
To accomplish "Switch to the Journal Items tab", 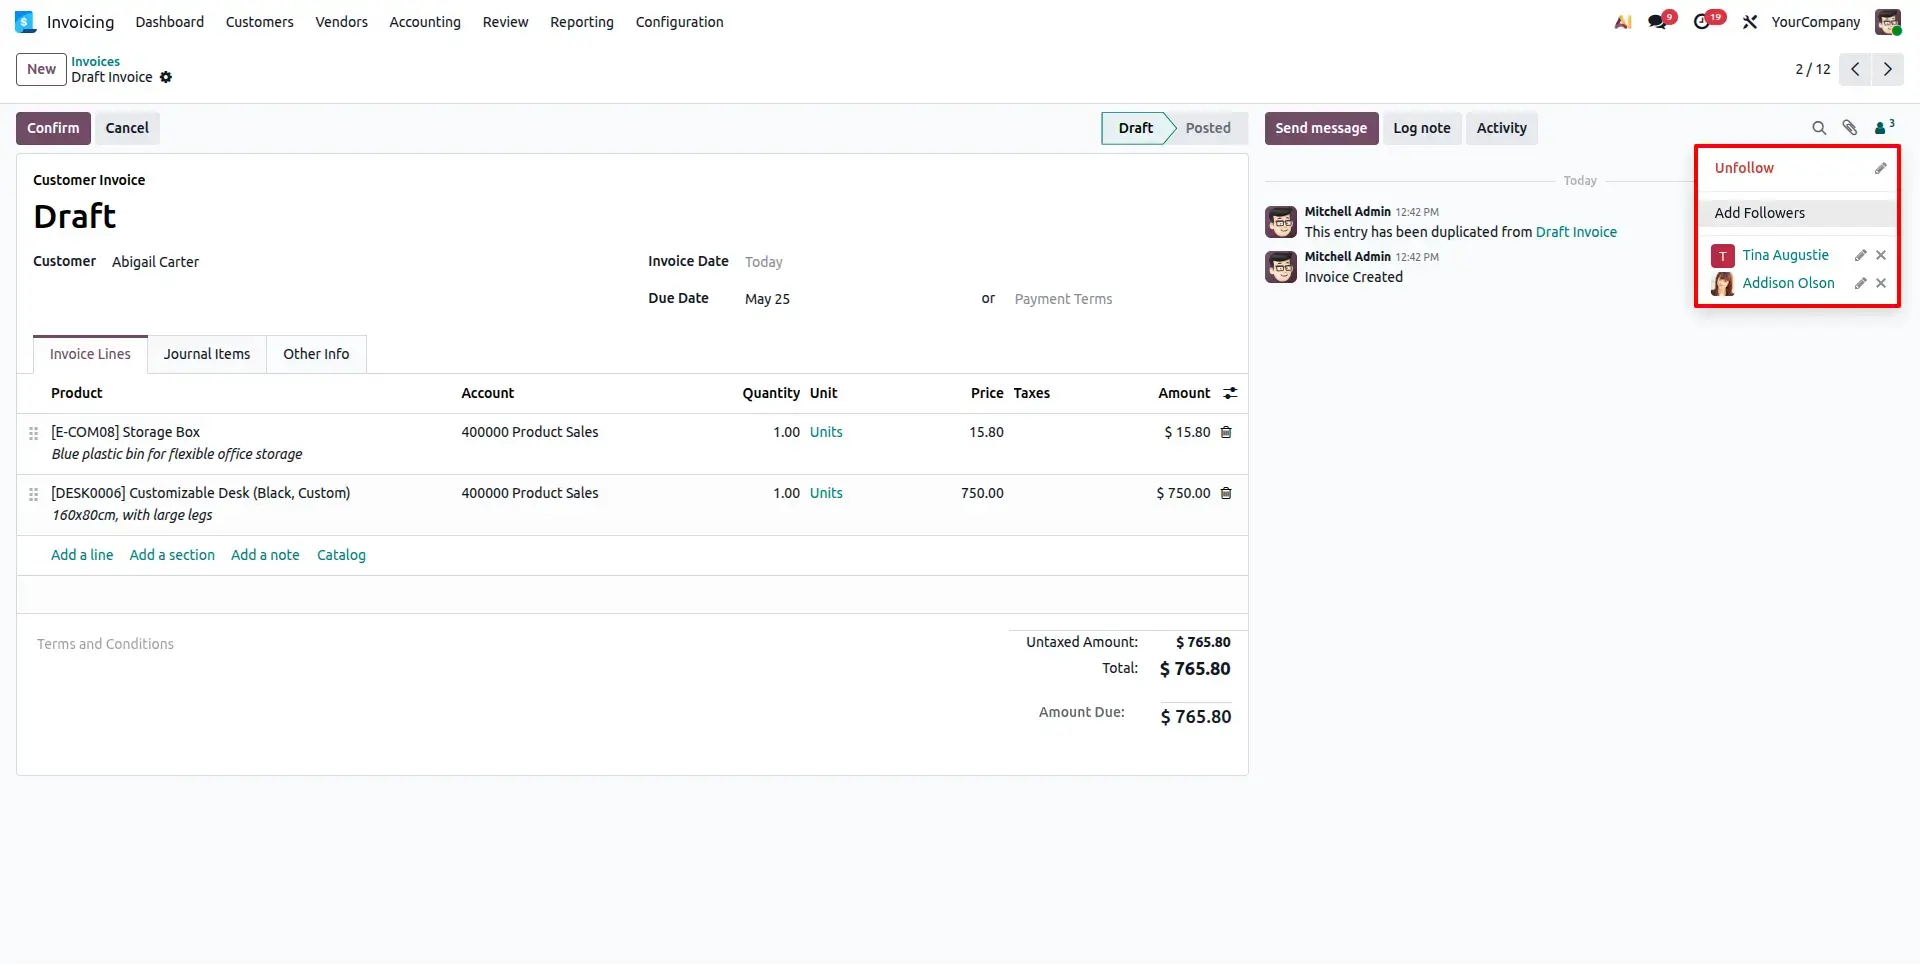I will (207, 354).
